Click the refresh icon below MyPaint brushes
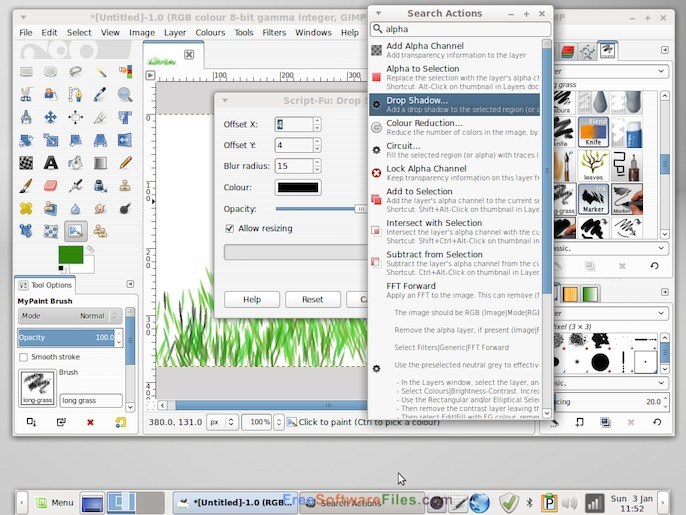This screenshot has width=686, height=515. 654,266
